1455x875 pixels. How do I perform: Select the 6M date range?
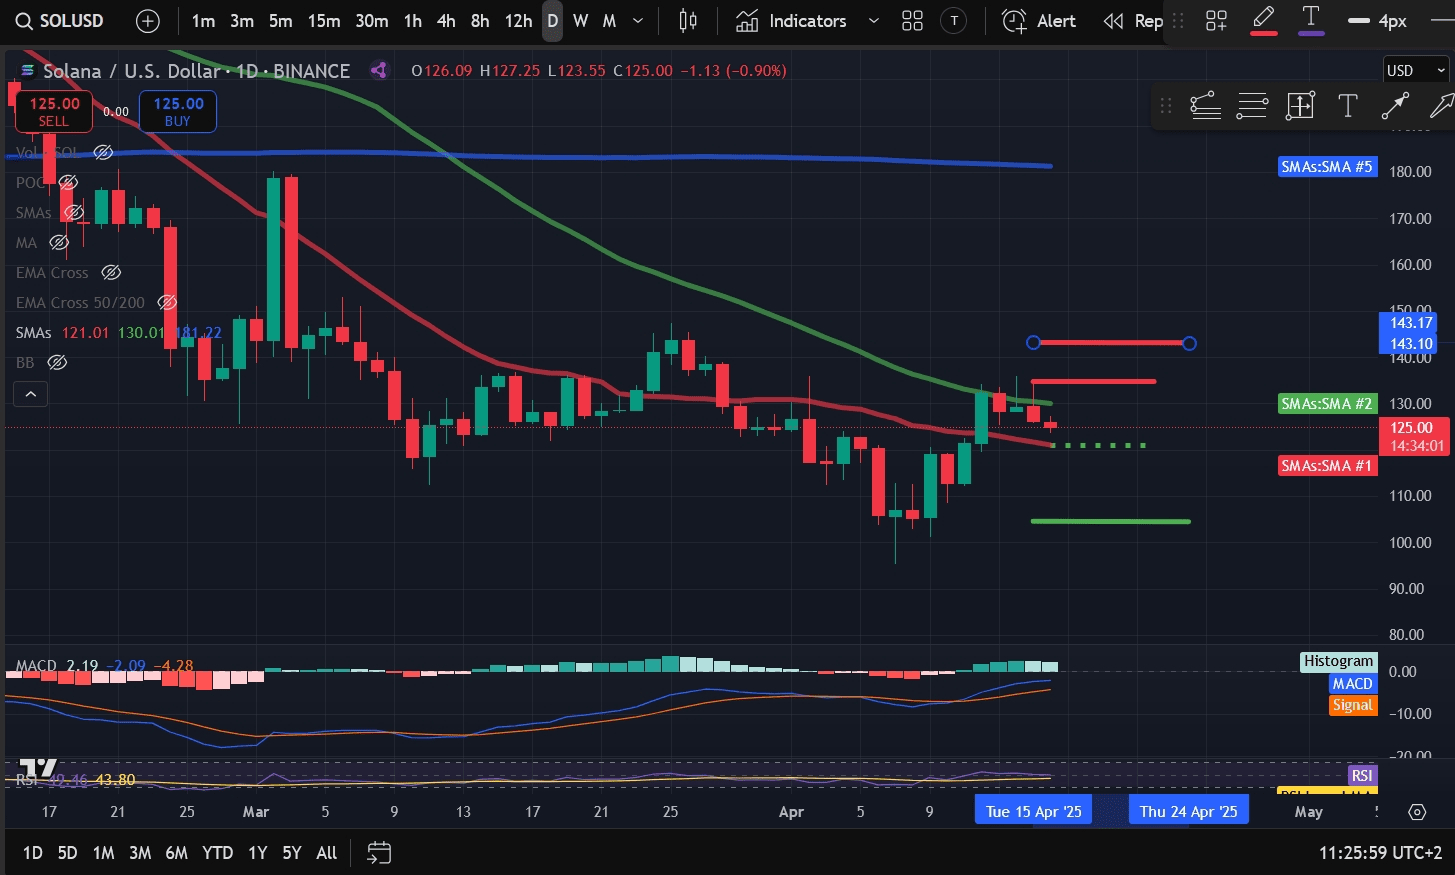click(x=176, y=853)
